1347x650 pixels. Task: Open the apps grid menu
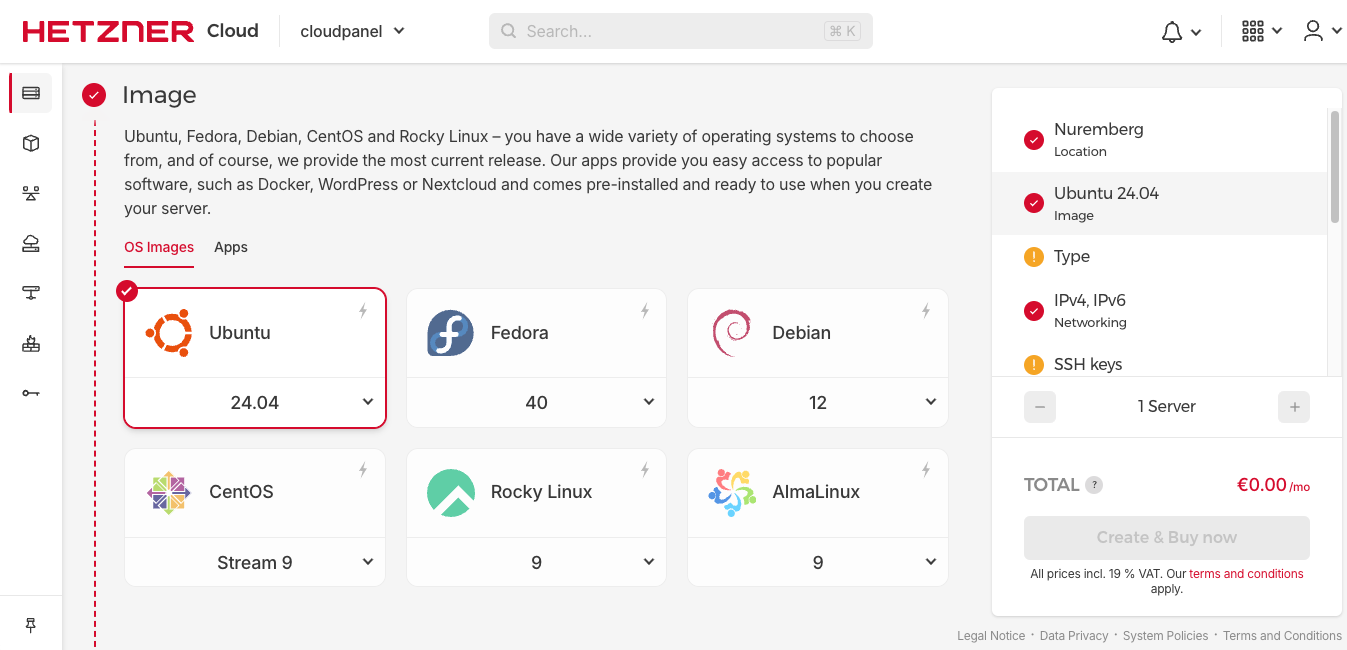tap(1259, 30)
